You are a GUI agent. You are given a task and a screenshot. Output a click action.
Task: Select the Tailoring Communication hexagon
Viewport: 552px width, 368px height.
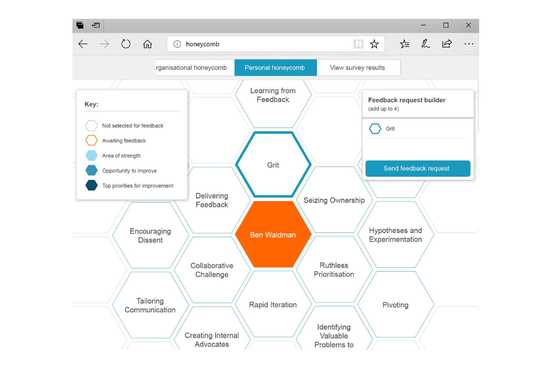tap(150, 305)
